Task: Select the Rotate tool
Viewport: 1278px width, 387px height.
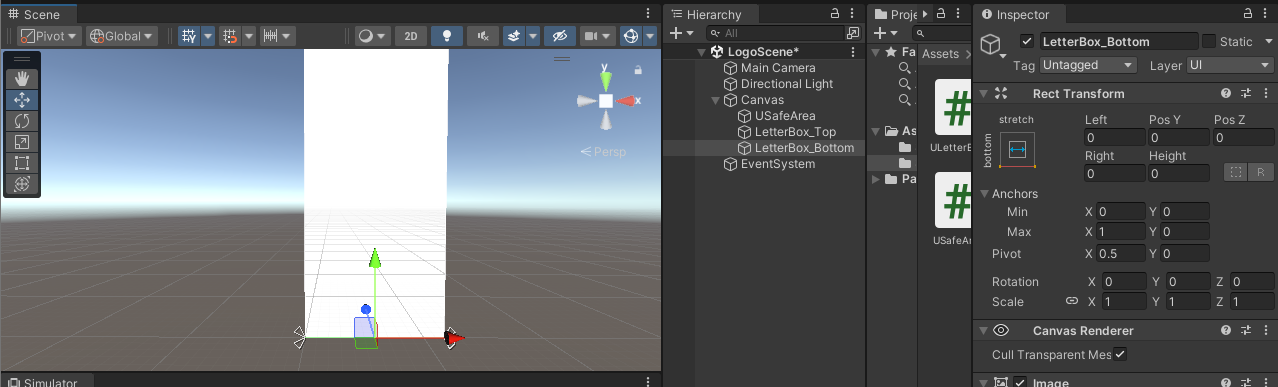Action: (x=22, y=120)
